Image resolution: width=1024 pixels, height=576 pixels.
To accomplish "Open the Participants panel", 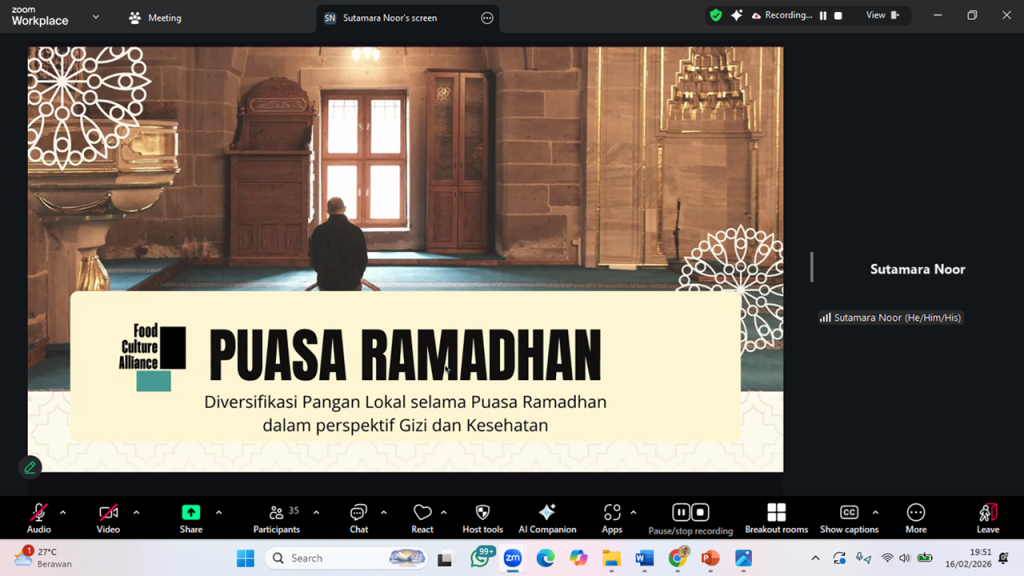I will point(277,516).
